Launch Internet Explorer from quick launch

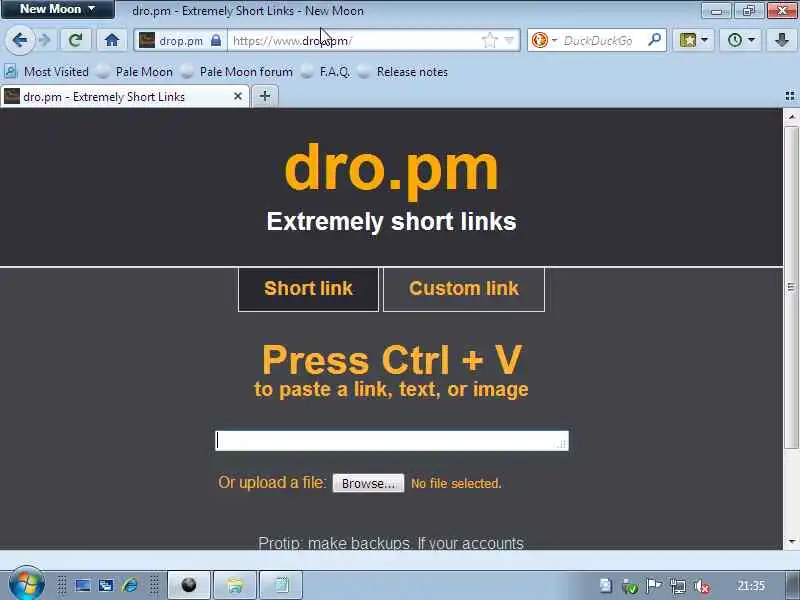130,585
